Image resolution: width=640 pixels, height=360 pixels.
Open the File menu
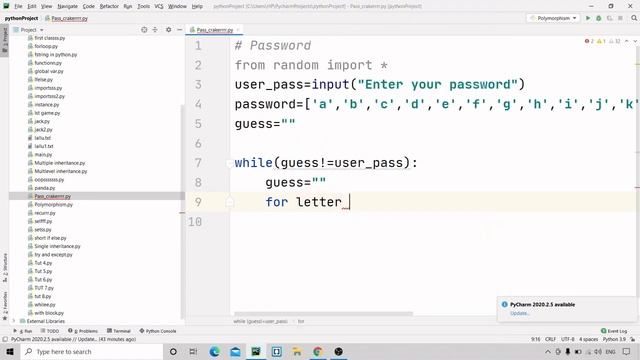pos(18,6)
